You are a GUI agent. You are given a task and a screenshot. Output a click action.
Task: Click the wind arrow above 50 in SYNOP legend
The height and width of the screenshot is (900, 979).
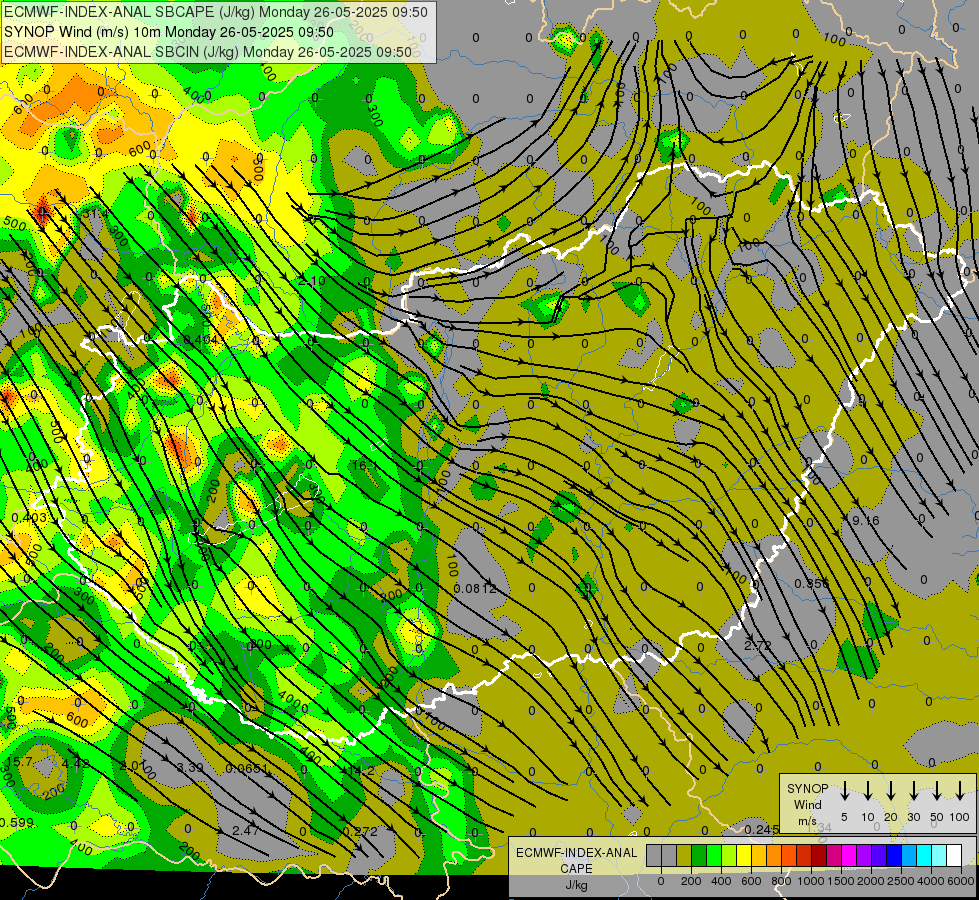coord(937,791)
